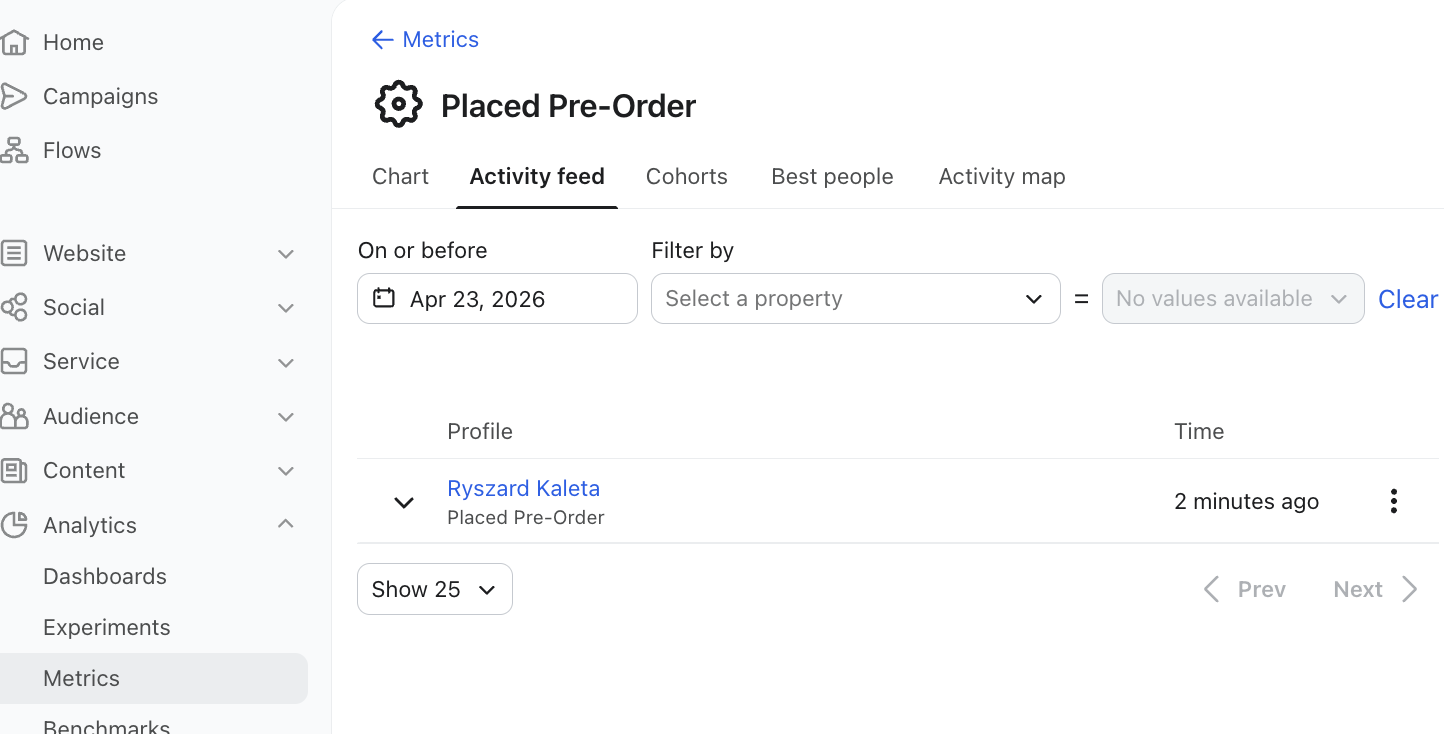Expand the Ryszard Kaleta event row
The image size is (1444, 734).
[x=404, y=502]
